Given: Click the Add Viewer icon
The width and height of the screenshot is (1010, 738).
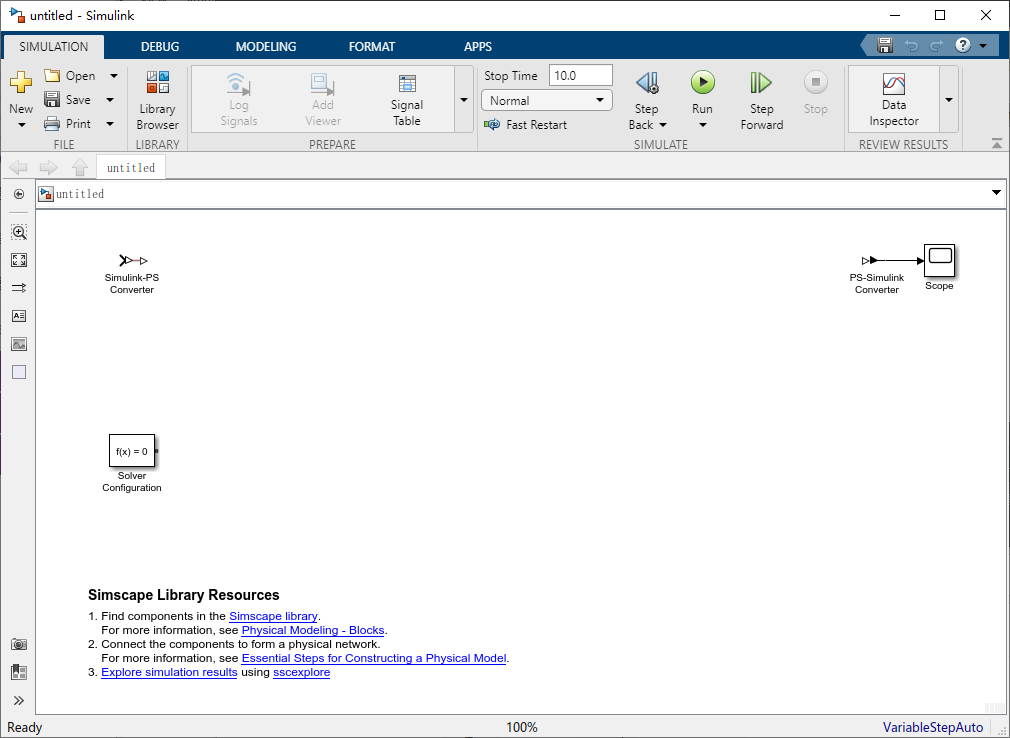Looking at the screenshot, I should tap(323, 84).
